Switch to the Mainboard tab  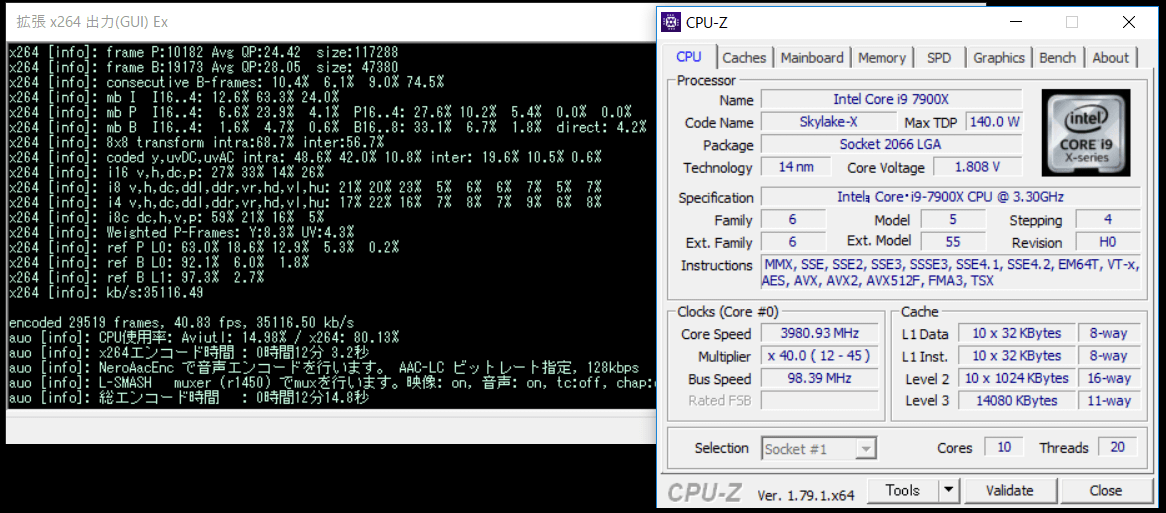812,57
